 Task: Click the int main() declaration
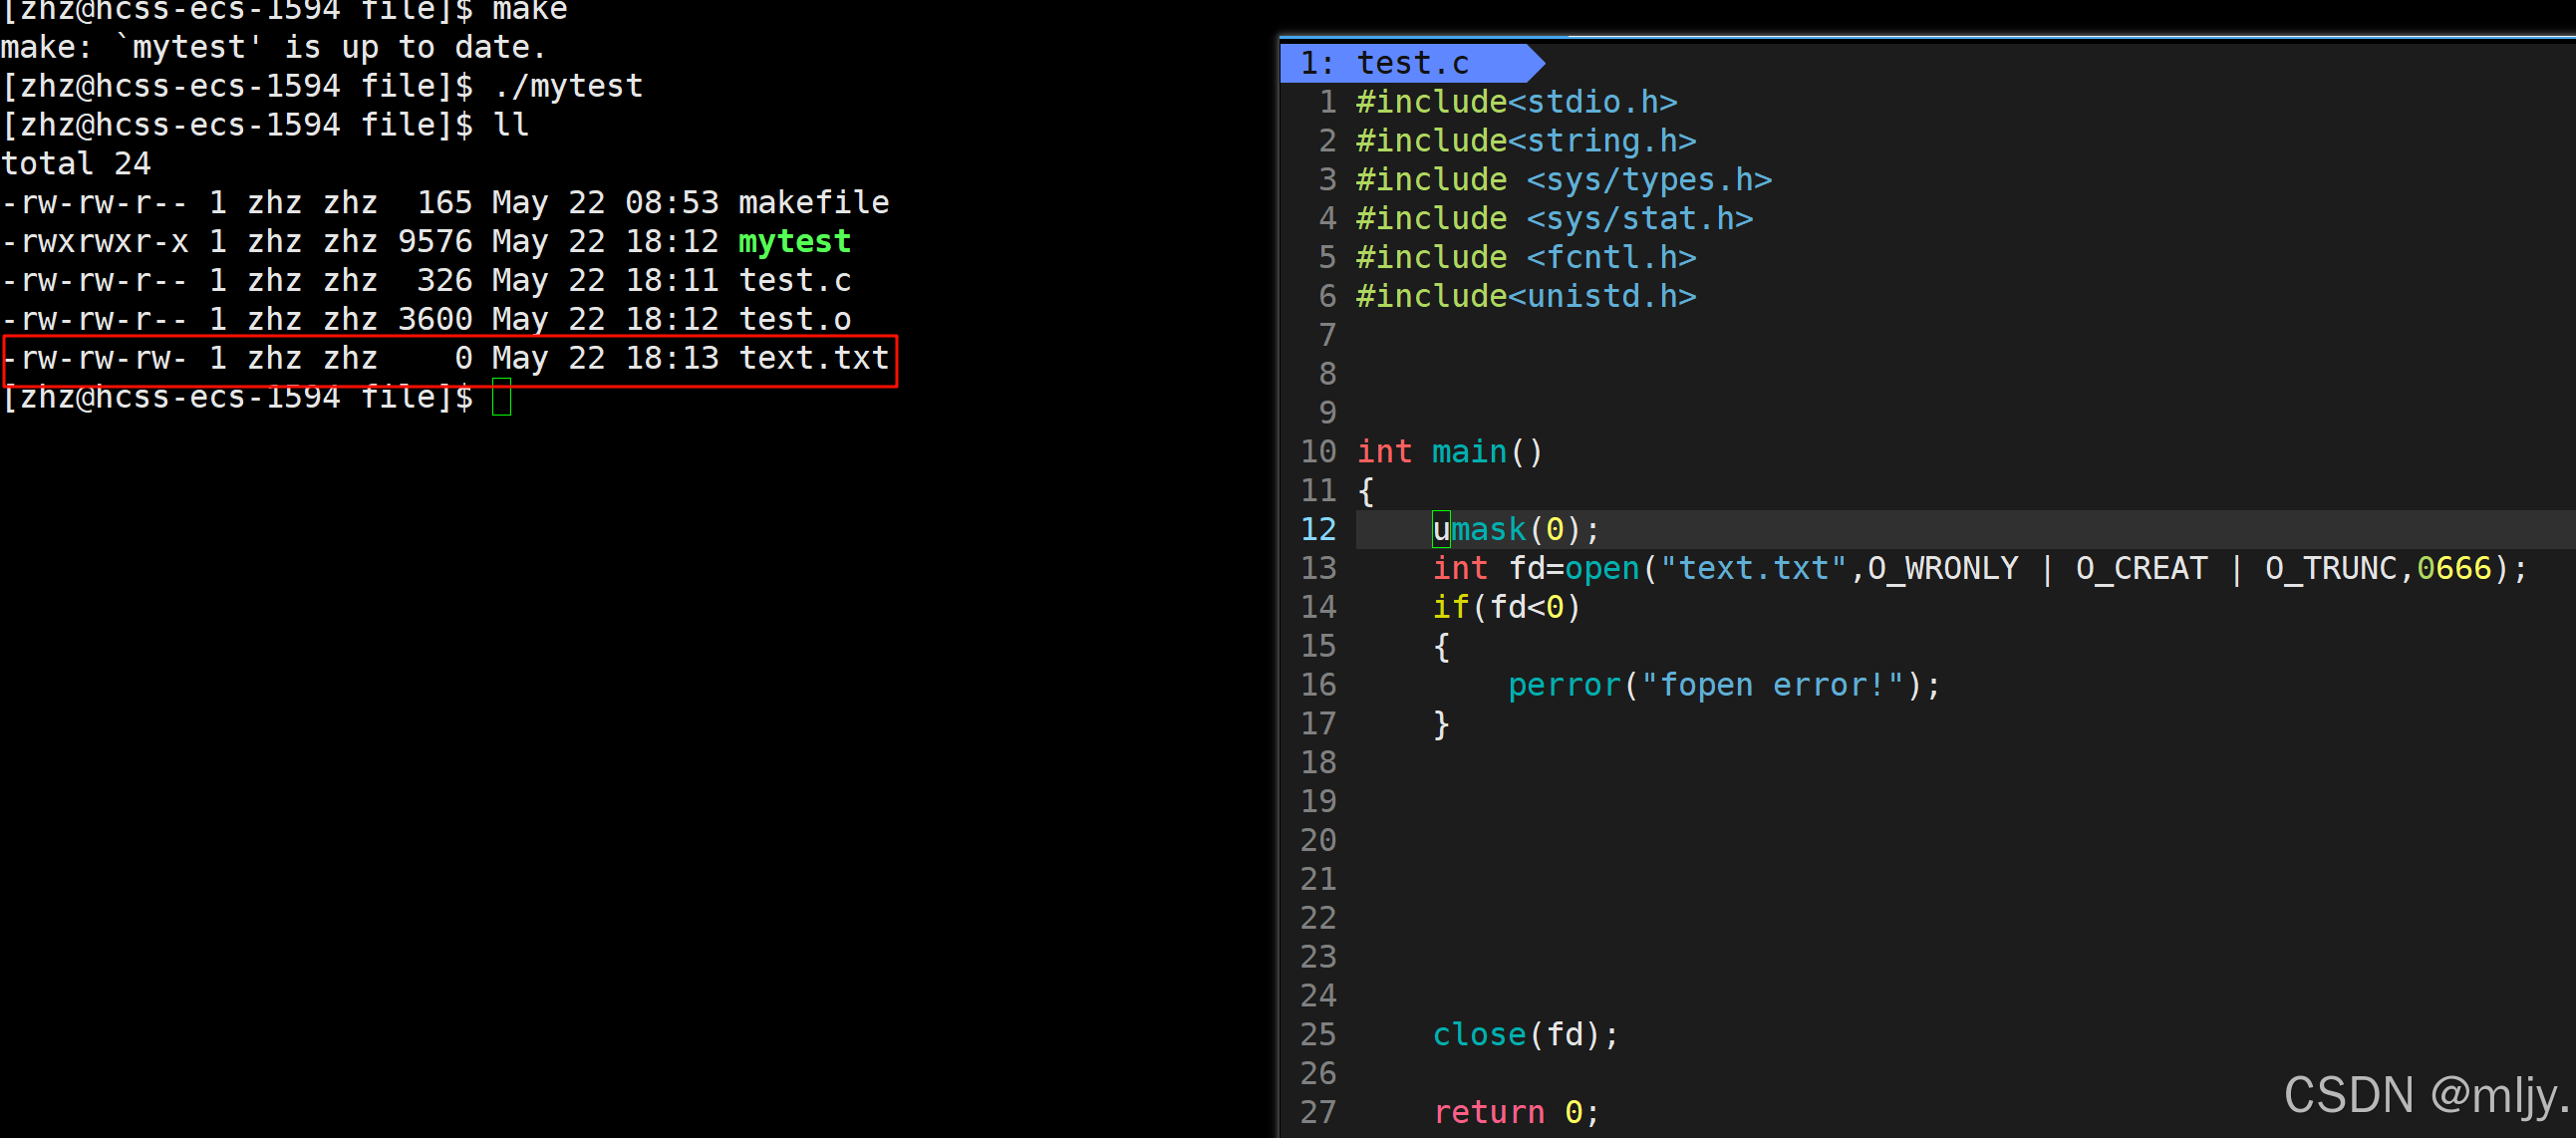[x=1449, y=451]
